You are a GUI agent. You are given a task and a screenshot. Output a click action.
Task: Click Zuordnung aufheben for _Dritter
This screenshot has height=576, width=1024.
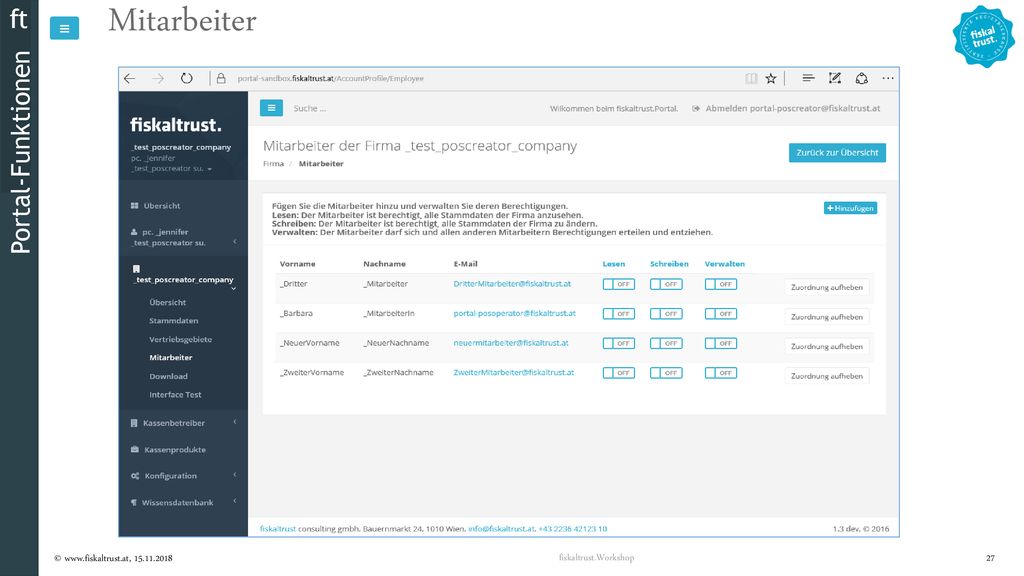point(827,287)
